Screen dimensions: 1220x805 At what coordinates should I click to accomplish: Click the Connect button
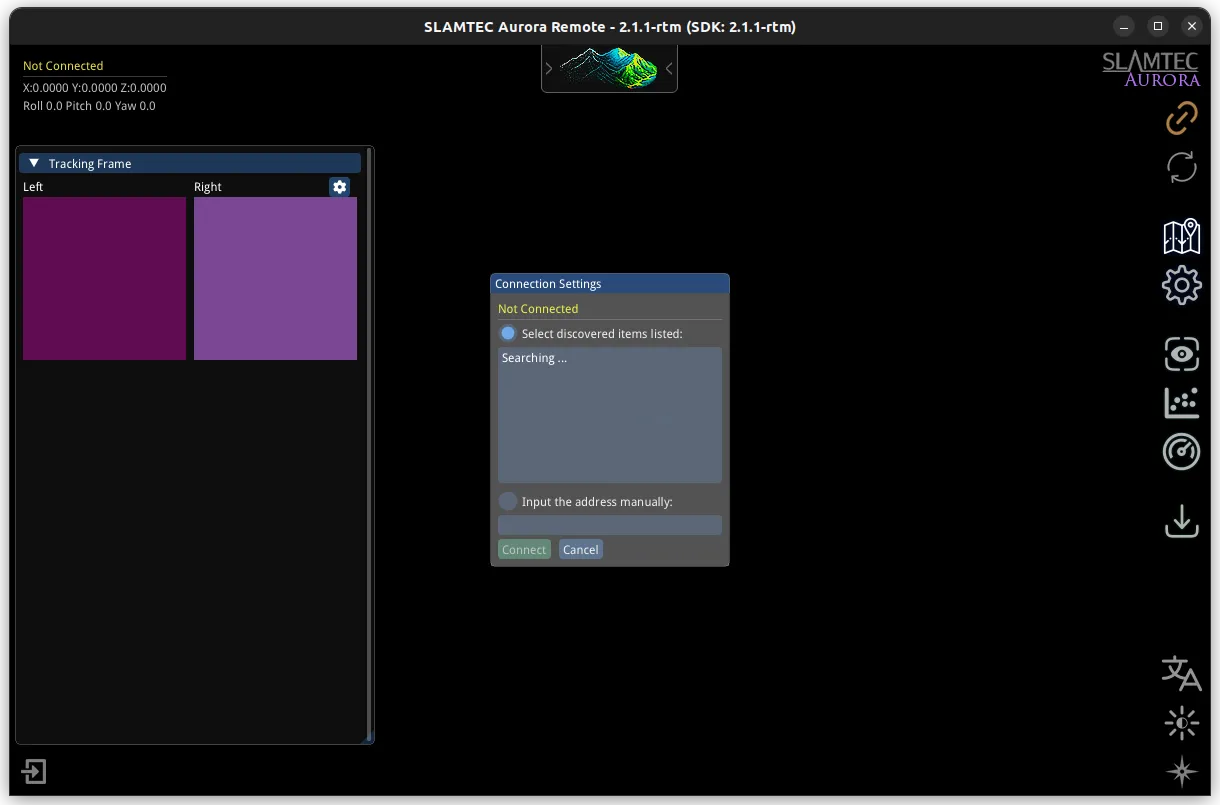(x=524, y=549)
